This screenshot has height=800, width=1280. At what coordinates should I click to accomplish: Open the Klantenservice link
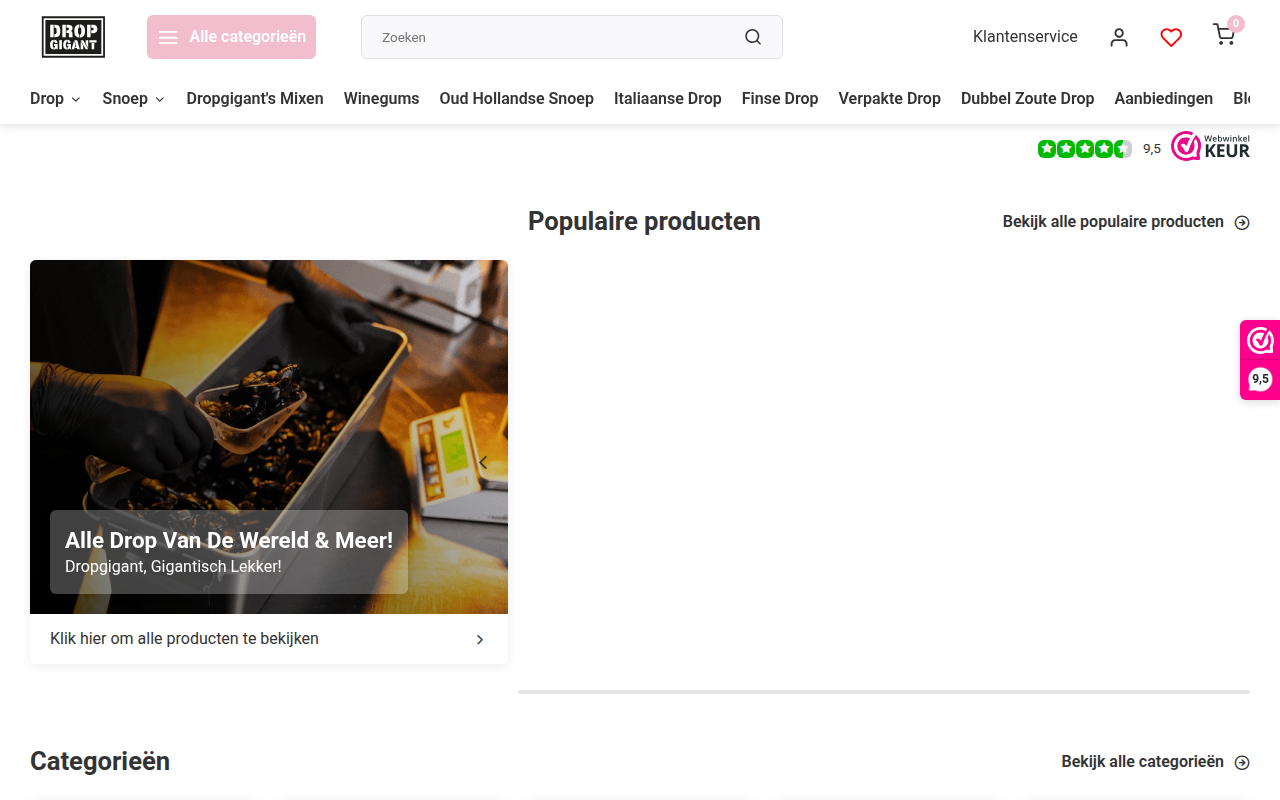click(x=1025, y=37)
